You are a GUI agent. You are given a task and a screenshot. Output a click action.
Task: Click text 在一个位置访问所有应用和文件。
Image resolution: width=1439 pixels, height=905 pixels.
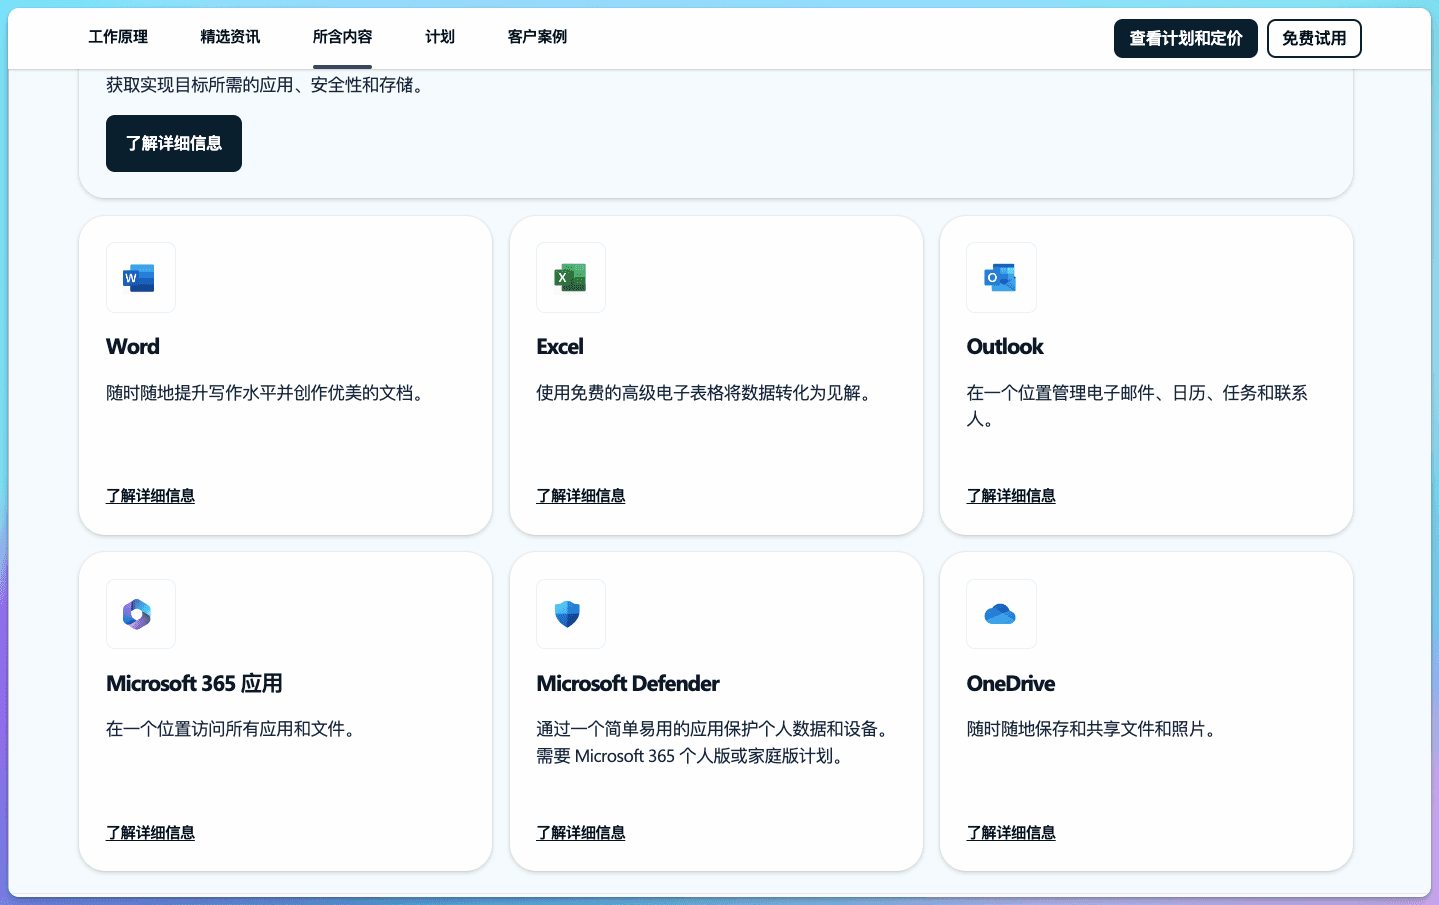click(234, 729)
